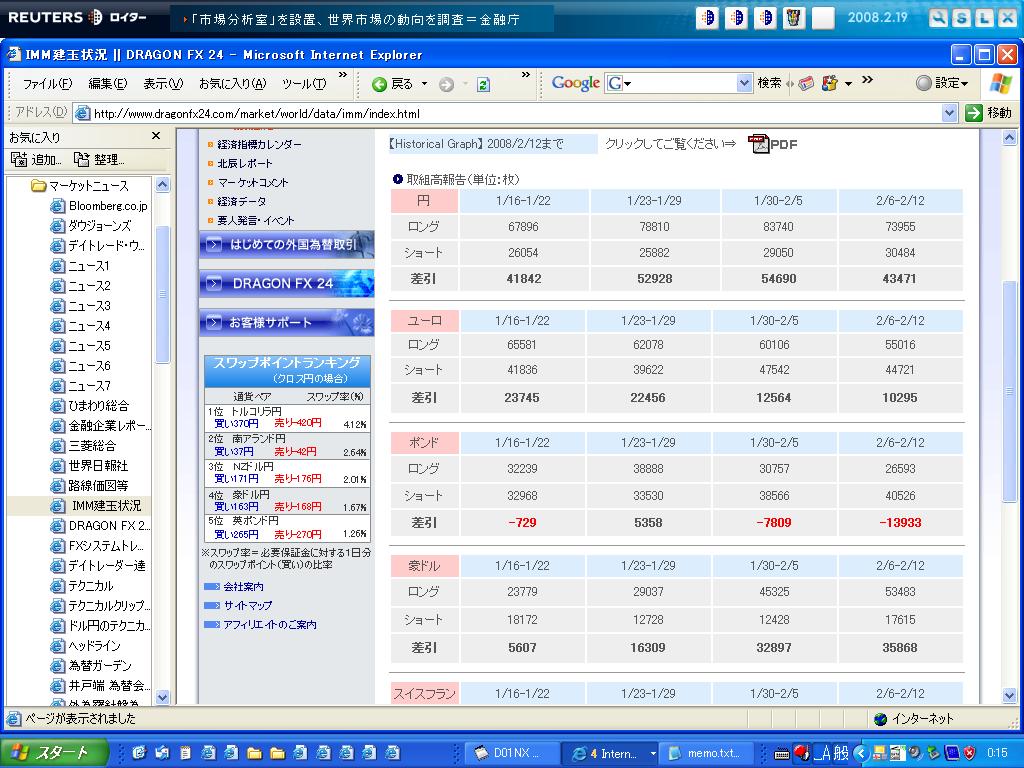Screen dimensions: 1024x768
Task: Click the green Back arrow button
Action: coord(379,84)
